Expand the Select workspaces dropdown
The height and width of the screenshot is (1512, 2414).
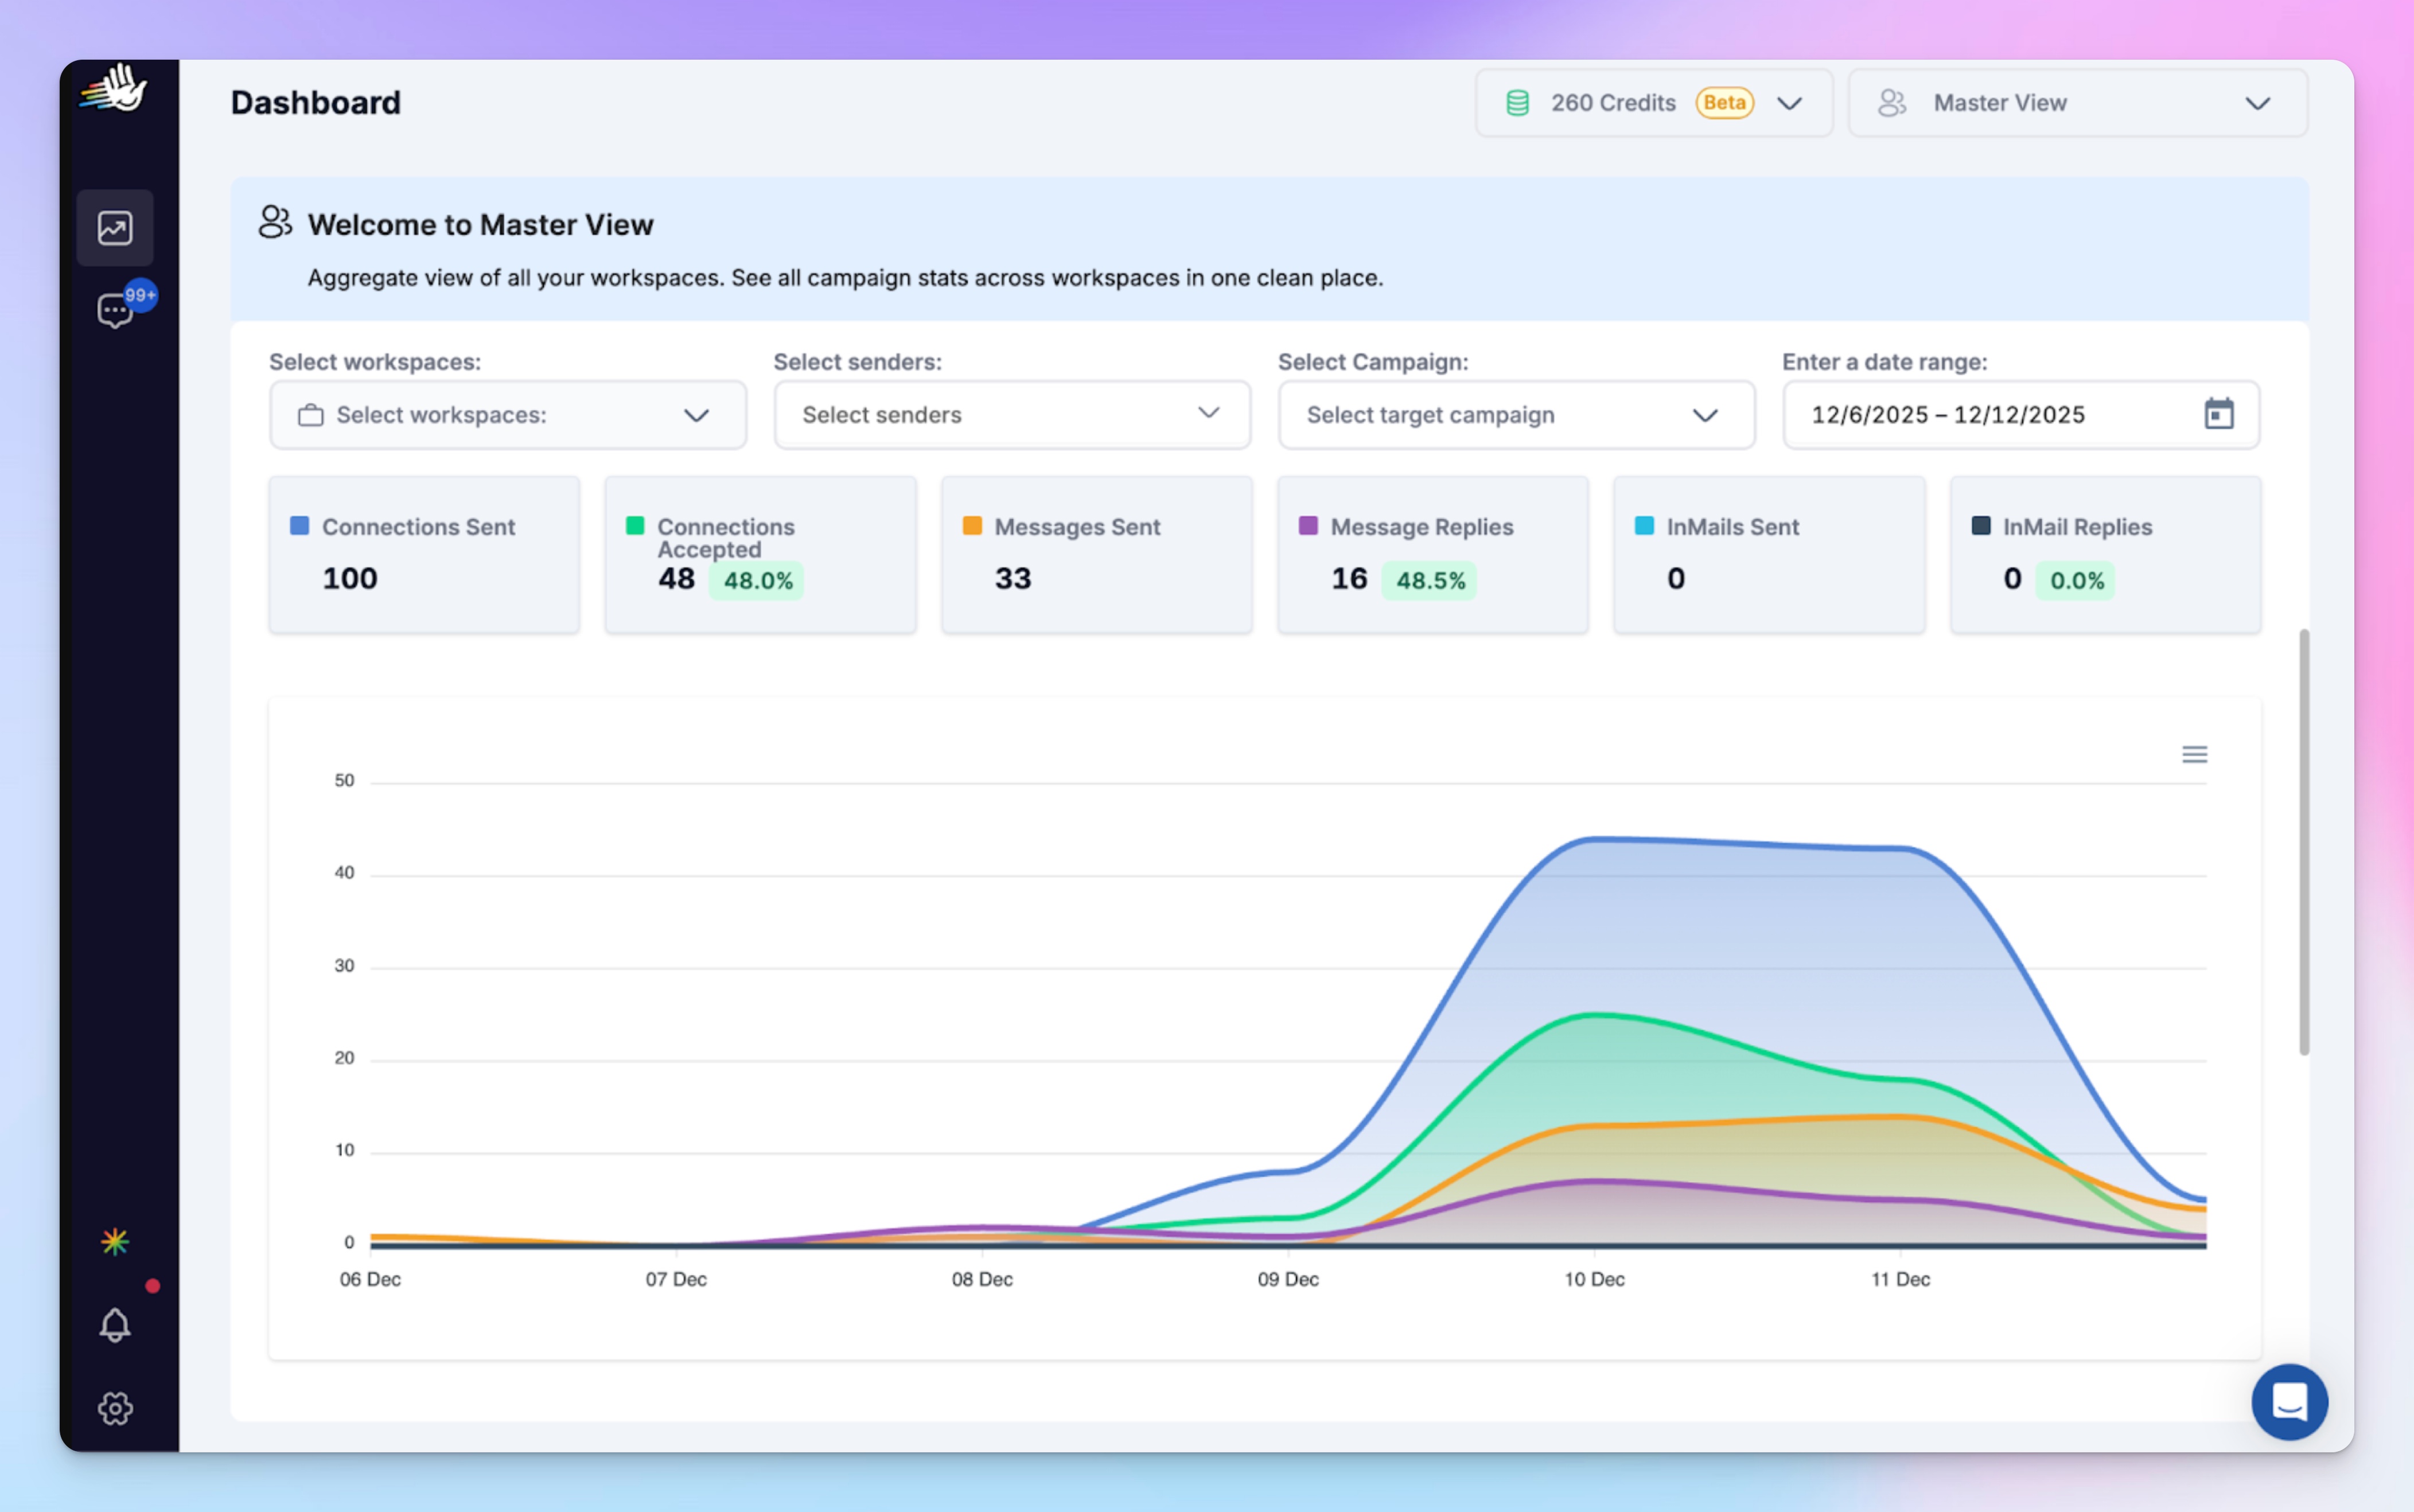coord(507,415)
